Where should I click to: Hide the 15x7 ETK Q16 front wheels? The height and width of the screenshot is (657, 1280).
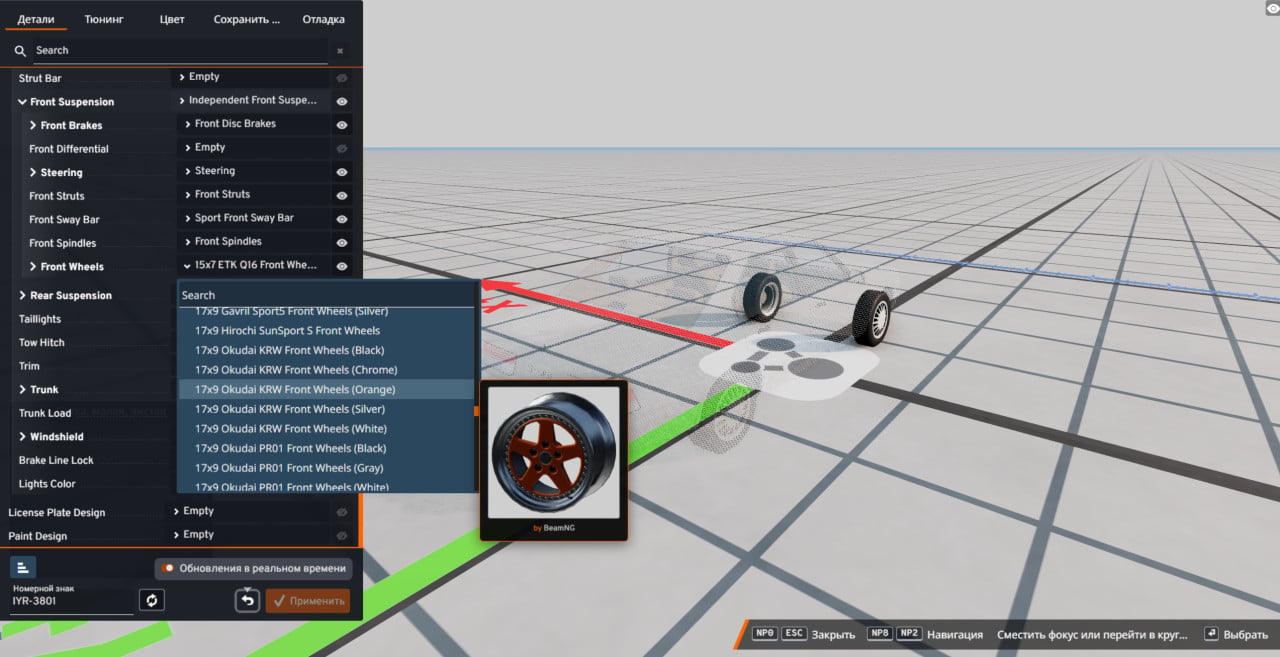[342, 266]
